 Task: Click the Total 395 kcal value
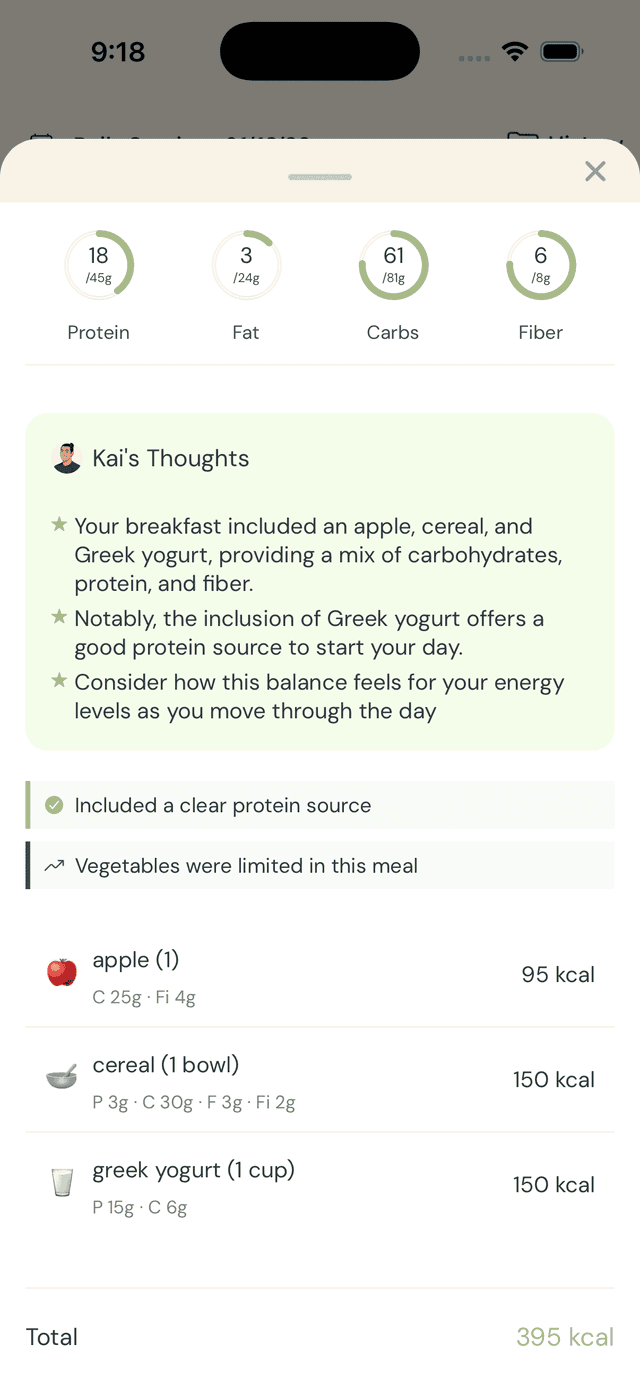(565, 1337)
